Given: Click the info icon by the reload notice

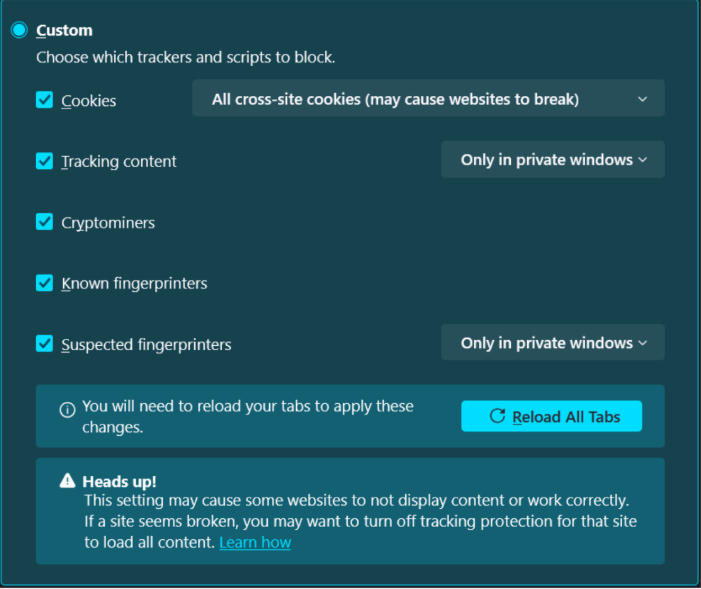Looking at the screenshot, I should coord(68,409).
